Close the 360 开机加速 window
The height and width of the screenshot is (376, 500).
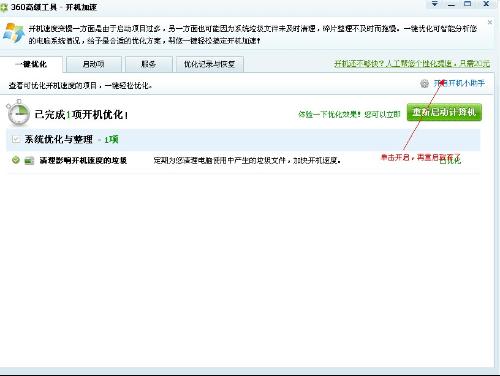tap(486, 4)
